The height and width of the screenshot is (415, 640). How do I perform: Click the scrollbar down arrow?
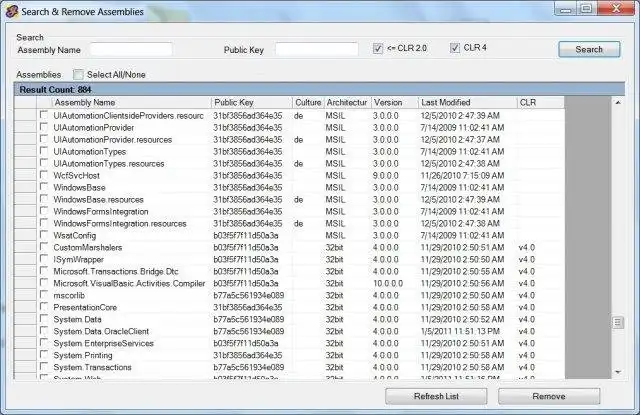(618, 372)
